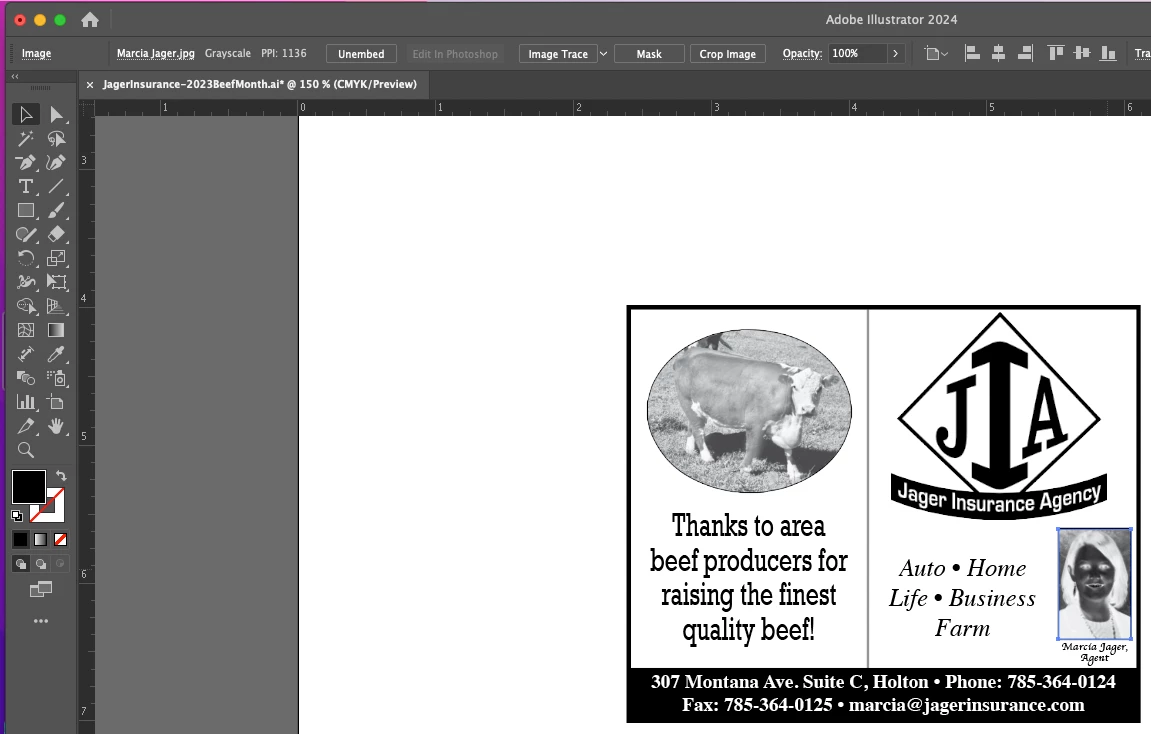
Task: Reset default fill and stroke
Action: pyautogui.click(x=17, y=516)
